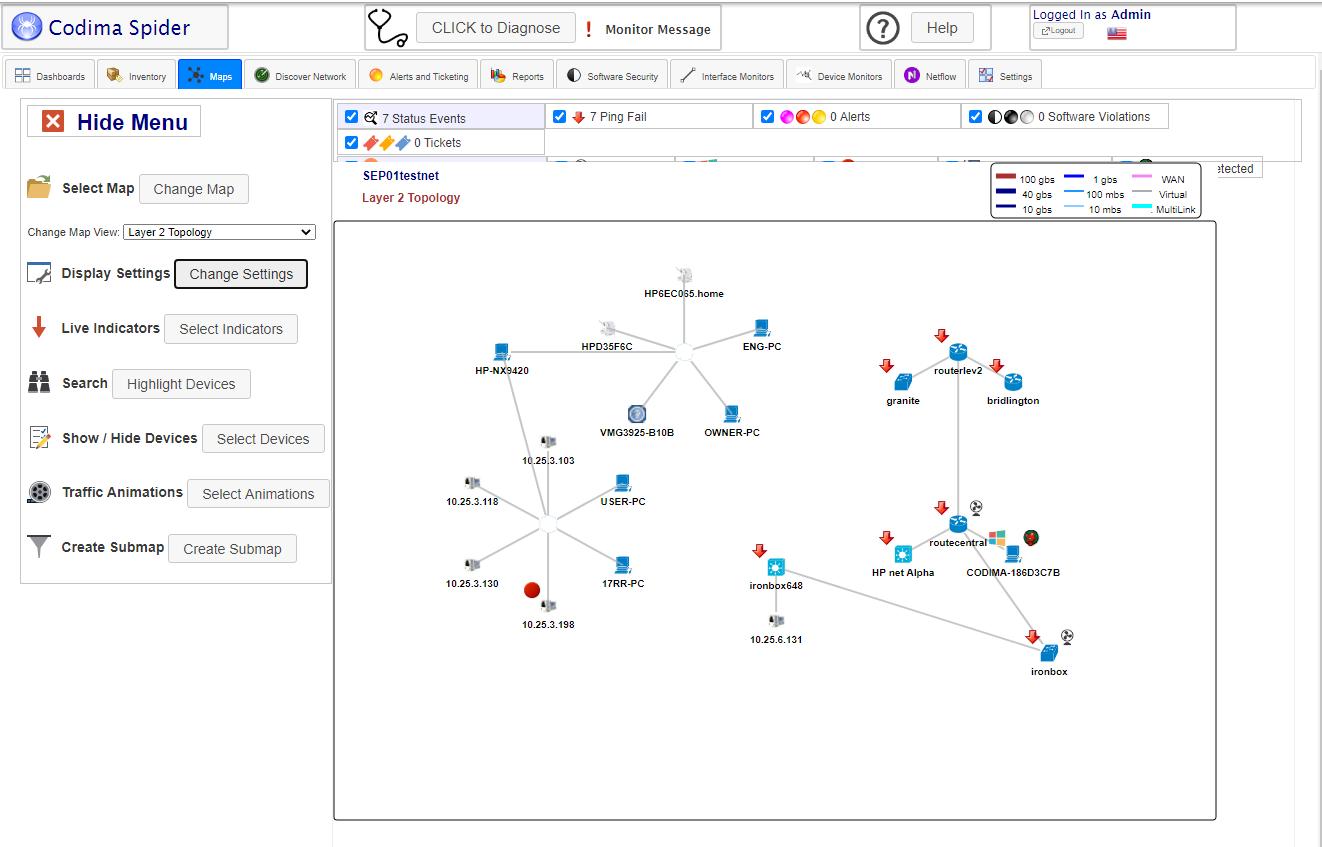Select the HP net Alpha switch icon
The height and width of the screenshot is (847, 1322).
tap(903, 554)
